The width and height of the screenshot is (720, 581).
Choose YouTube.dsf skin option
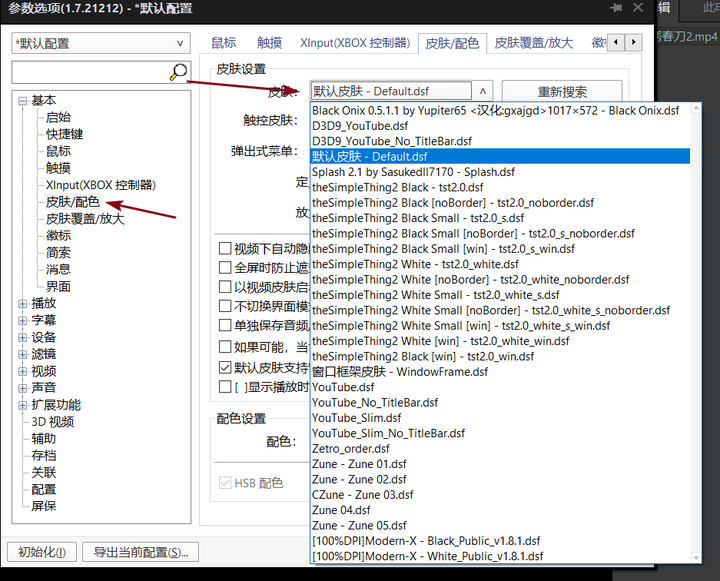coord(501,387)
